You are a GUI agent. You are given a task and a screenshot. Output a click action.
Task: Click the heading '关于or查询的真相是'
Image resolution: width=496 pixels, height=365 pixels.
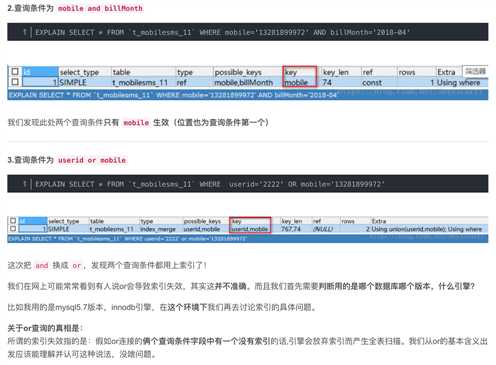[45, 328]
